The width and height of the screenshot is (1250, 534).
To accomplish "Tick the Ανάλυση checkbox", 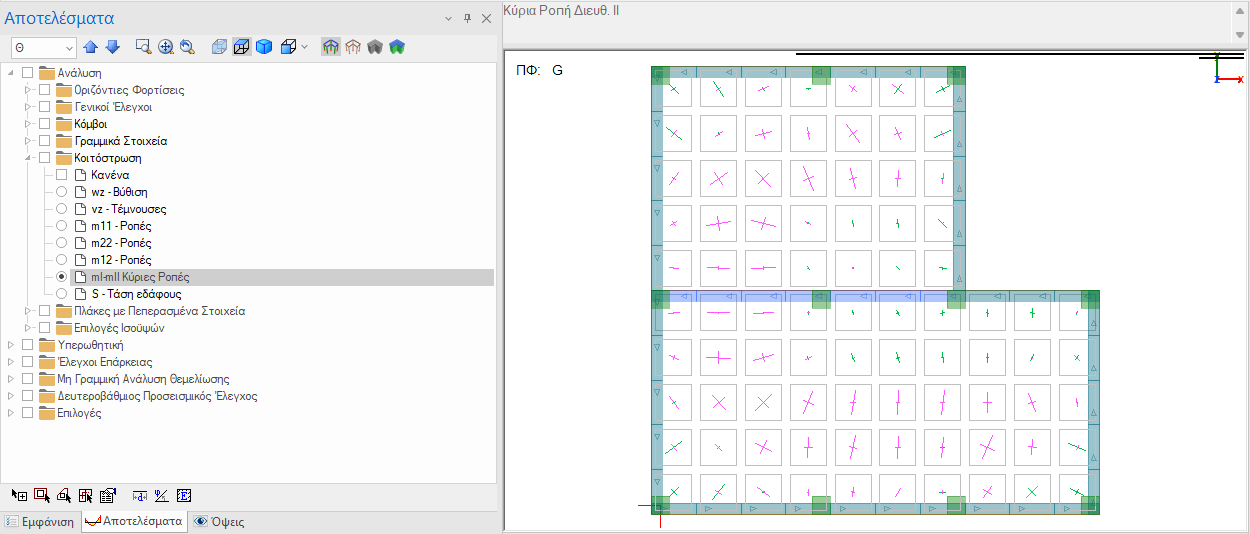I will (27, 73).
